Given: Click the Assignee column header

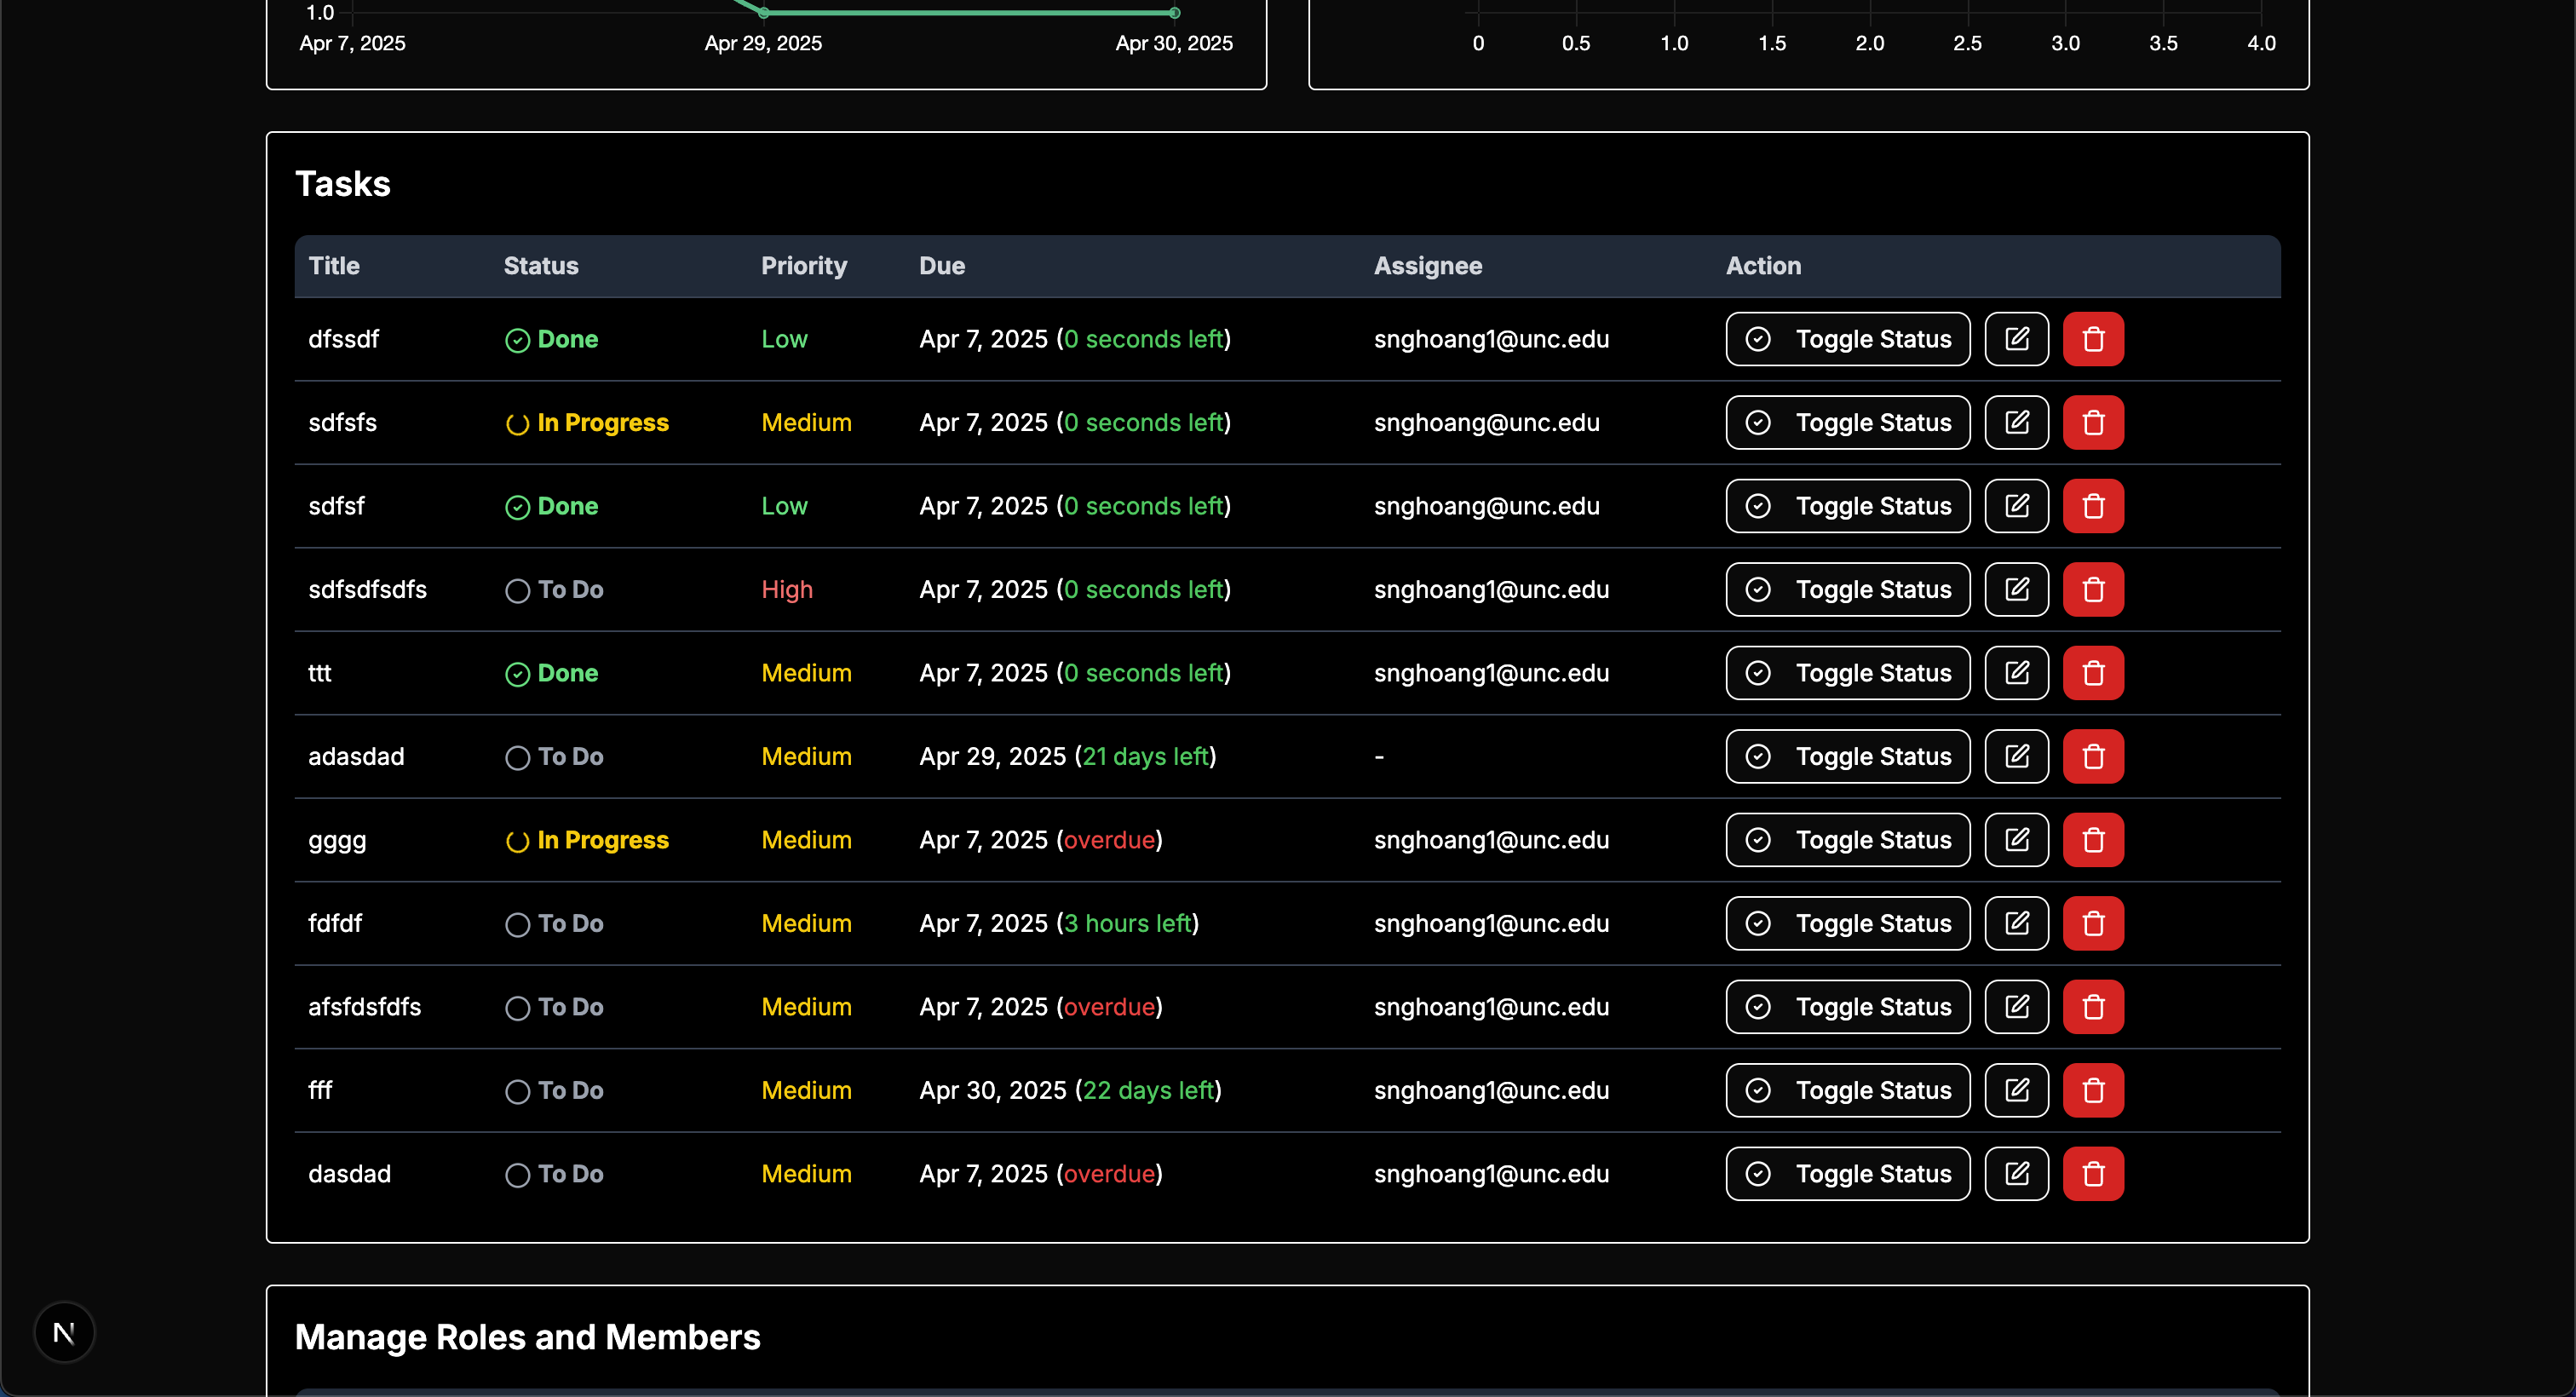Looking at the screenshot, I should point(1428,266).
